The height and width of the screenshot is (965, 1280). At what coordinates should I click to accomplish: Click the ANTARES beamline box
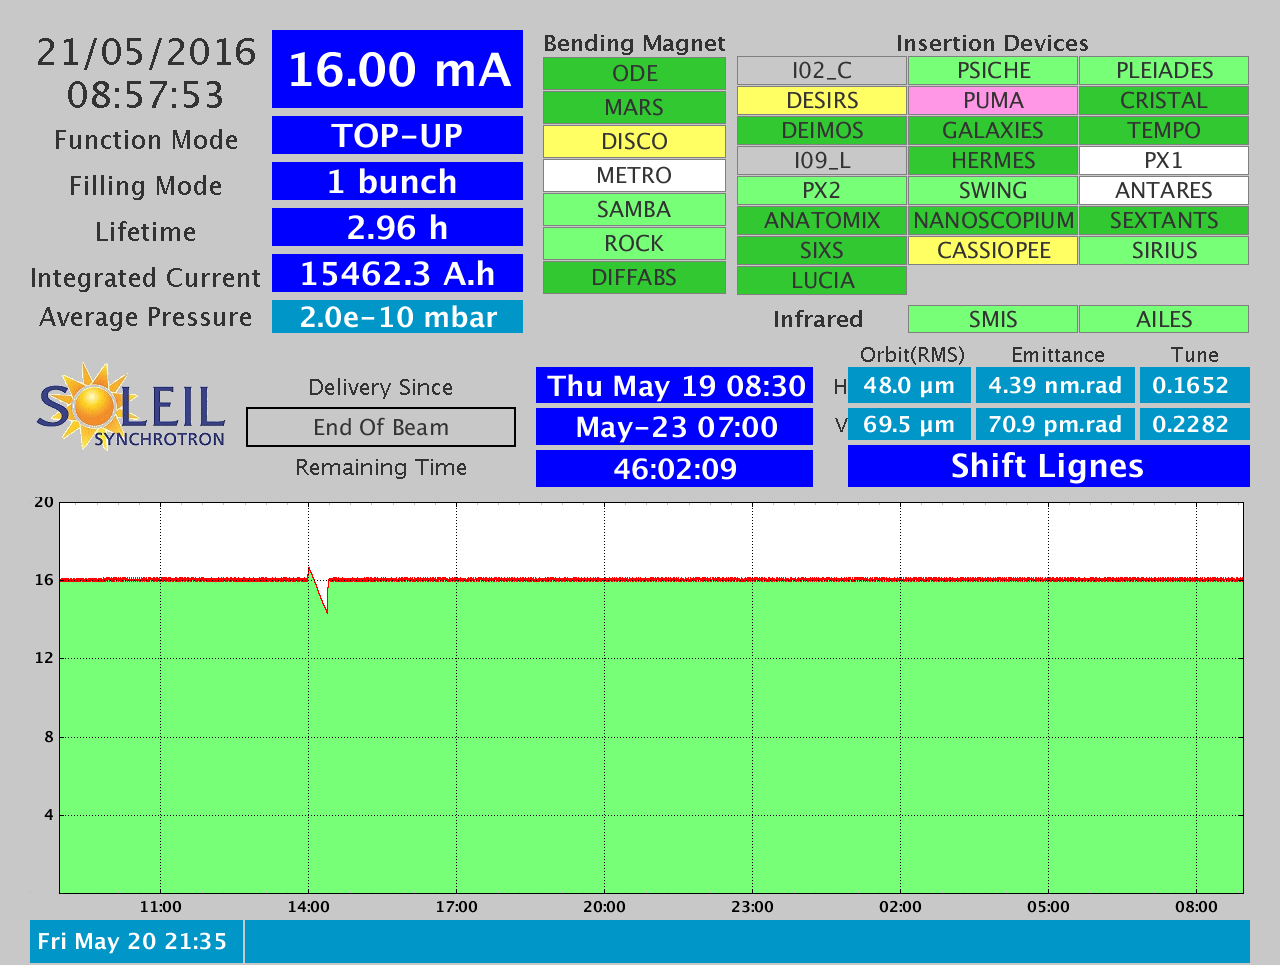tap(1164, 191)
